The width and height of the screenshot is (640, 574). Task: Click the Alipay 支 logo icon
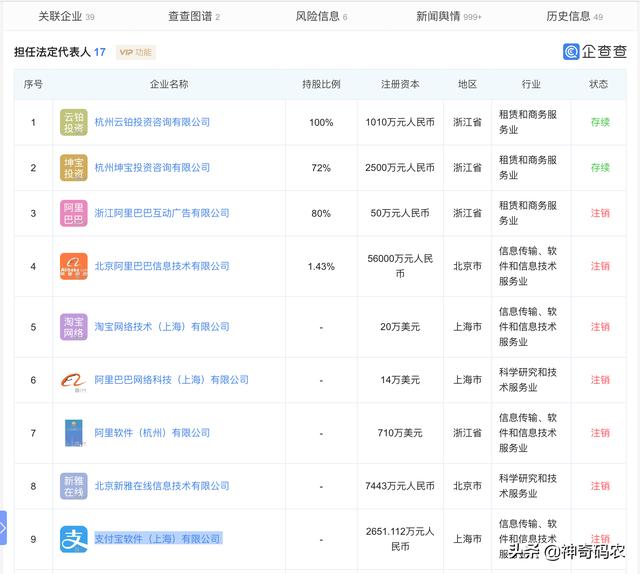click(73, 539)
